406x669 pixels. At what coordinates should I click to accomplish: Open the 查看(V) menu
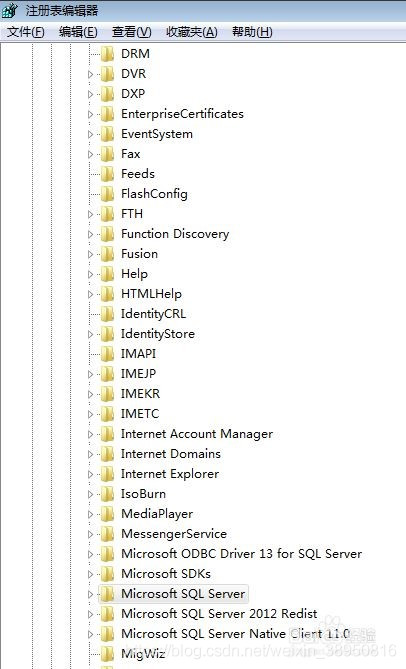tap(132, 32)
